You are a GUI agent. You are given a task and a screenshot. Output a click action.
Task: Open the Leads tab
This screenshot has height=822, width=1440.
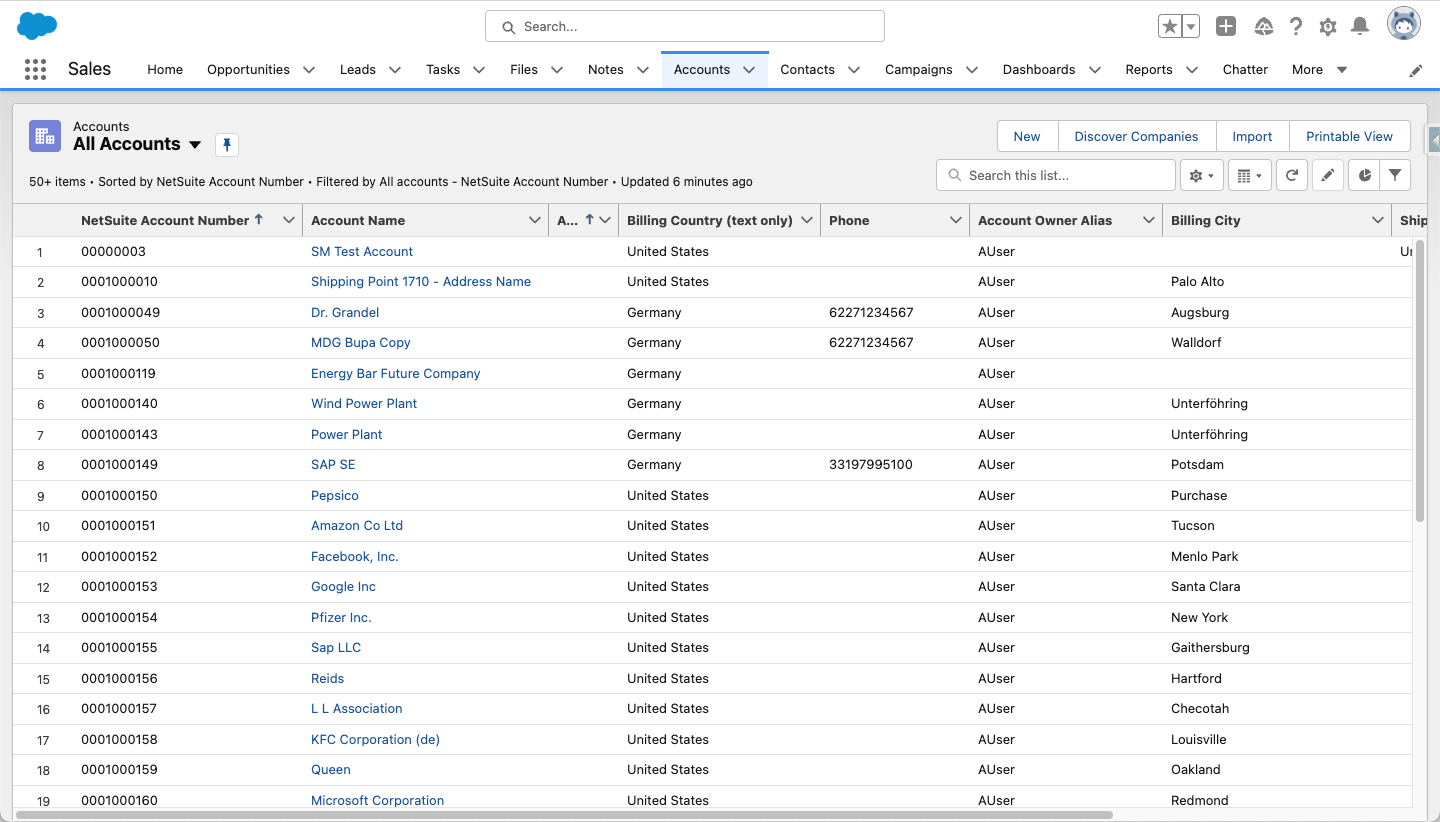(358, 69)
